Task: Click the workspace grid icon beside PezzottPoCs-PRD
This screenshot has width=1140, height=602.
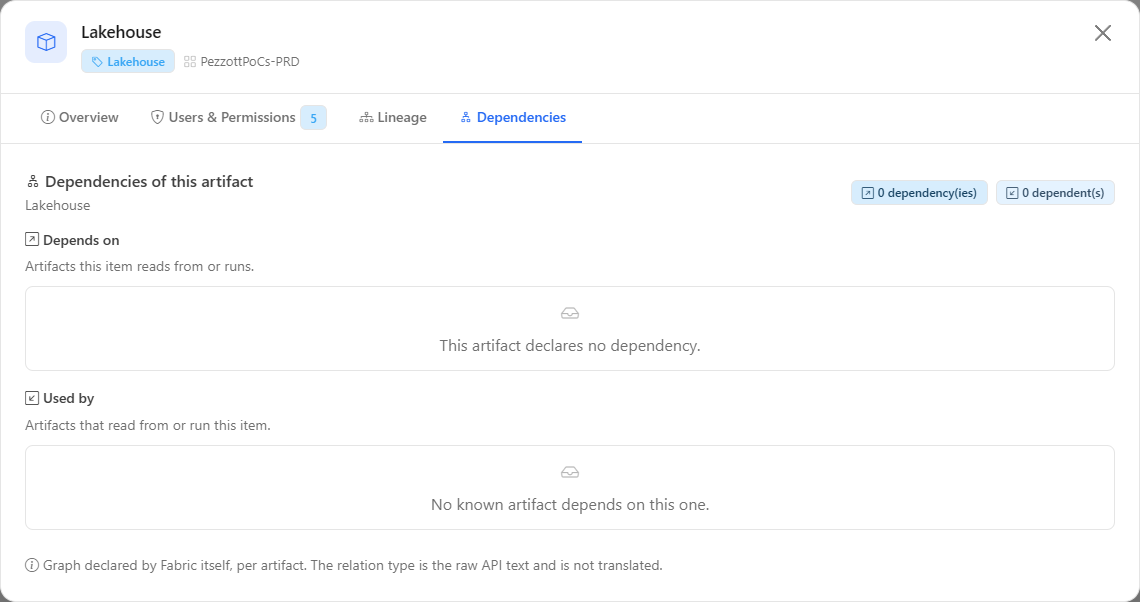Action: pyautogui.click(x=190, y=62)
